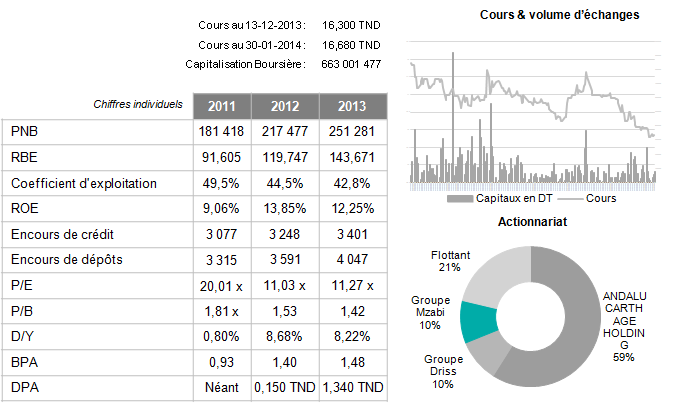Select the Encours de crédit label
This screenshot has height=405, width=680.
point(62,234)
